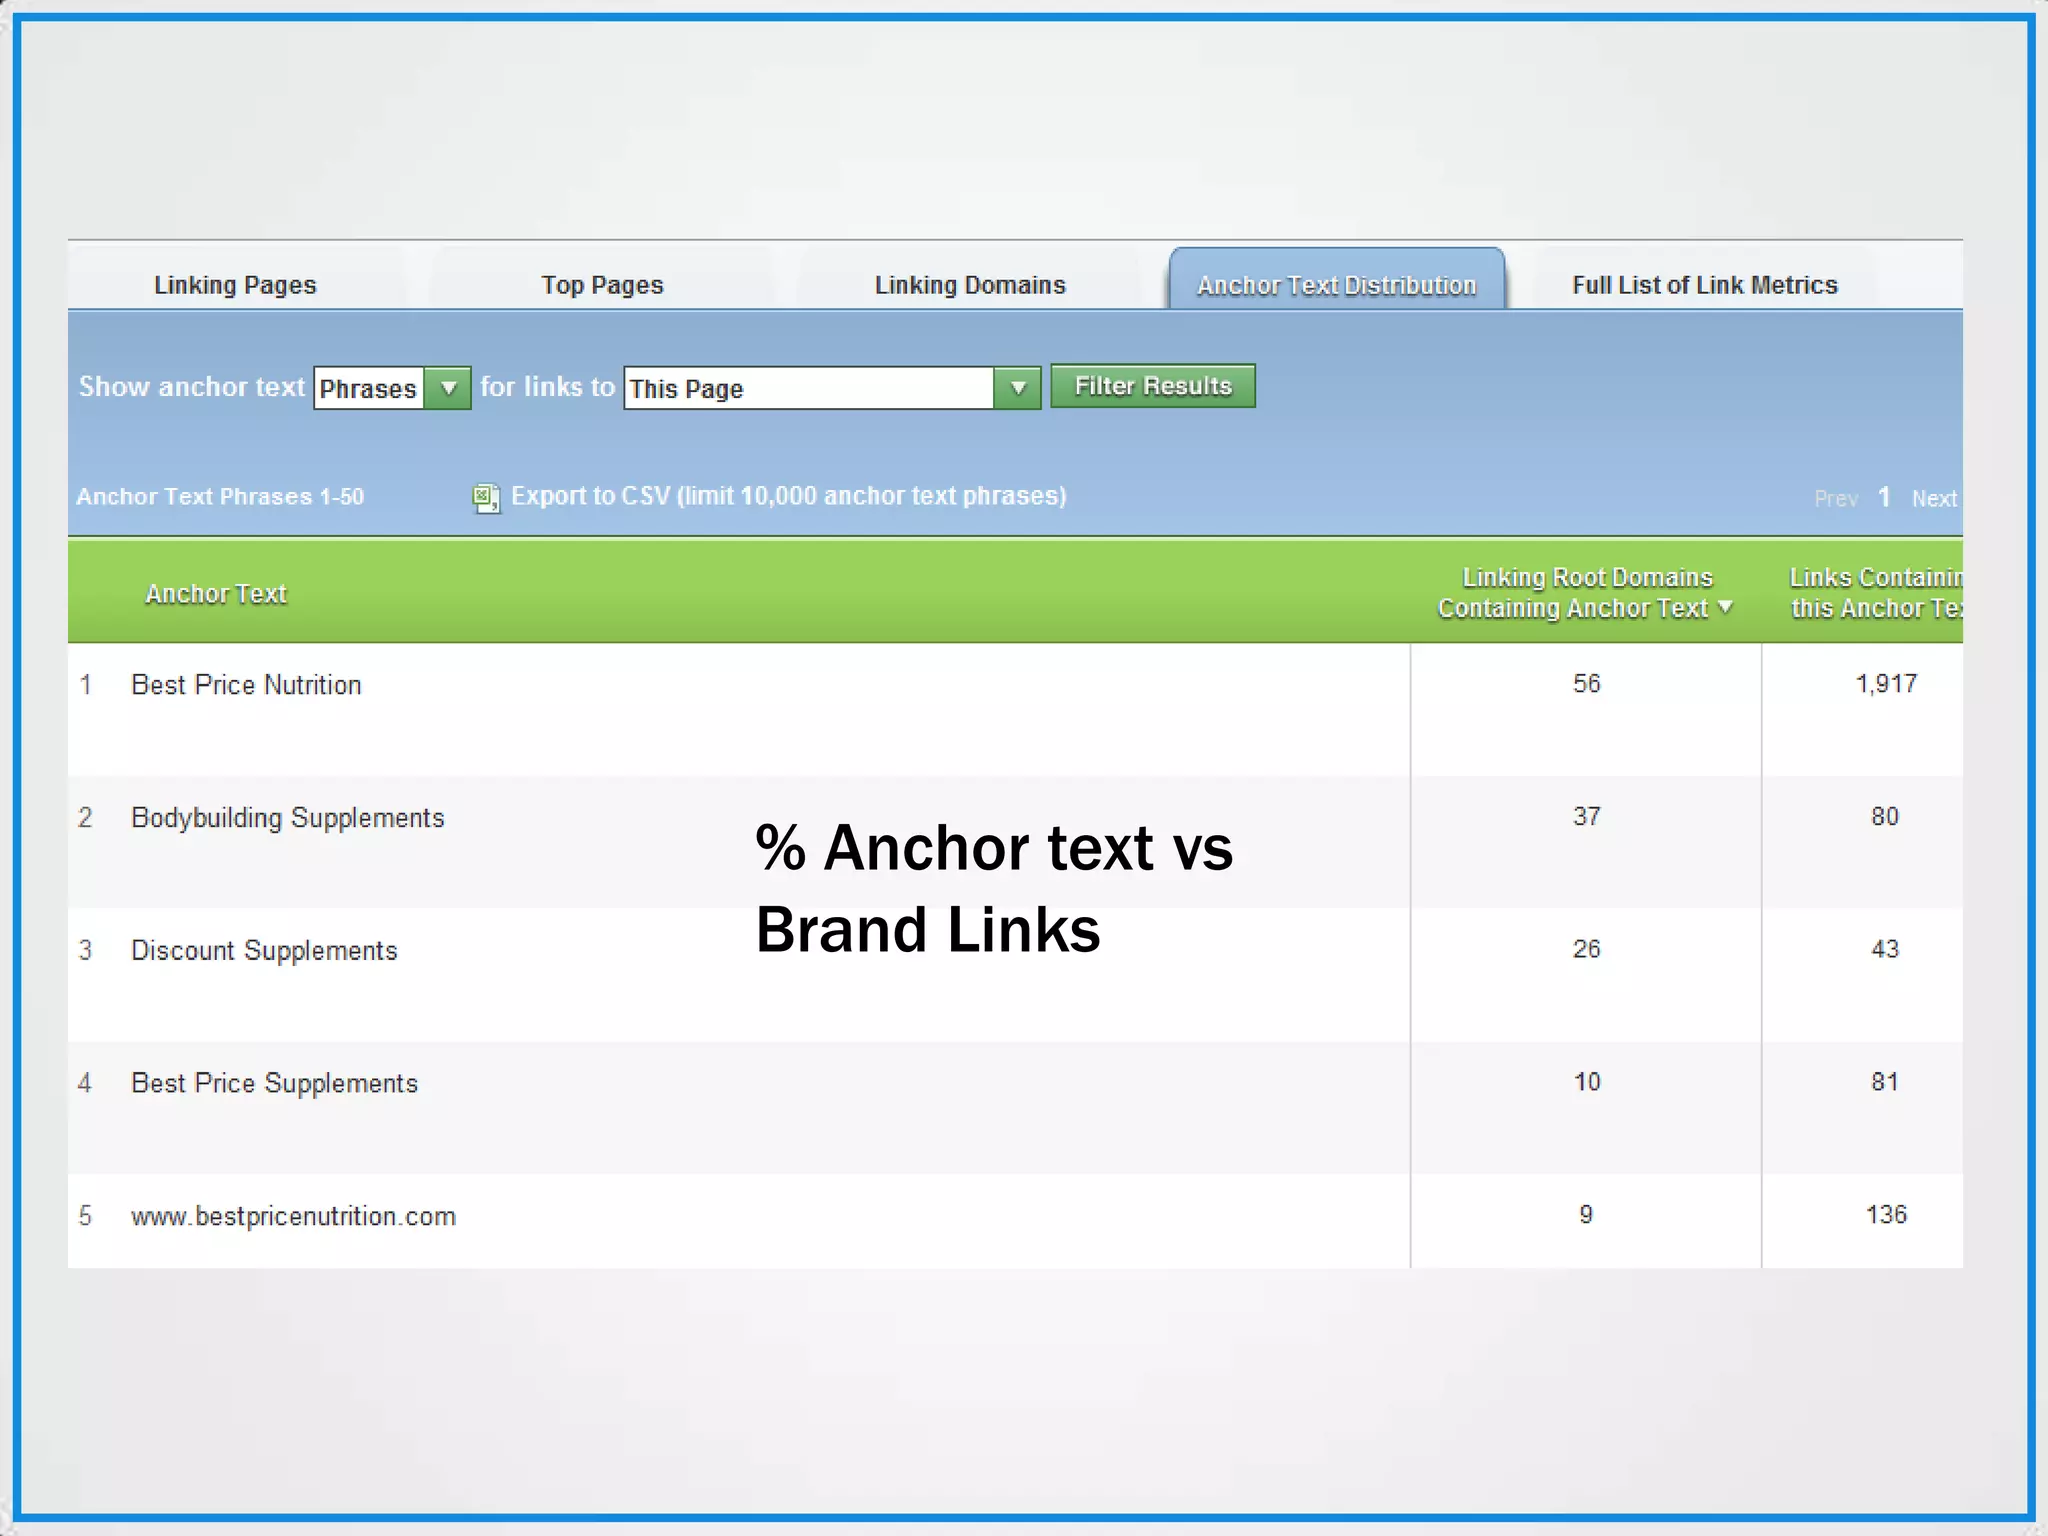Image resolution: width=2048 pixels, height=1536 pixels.
Task: Click the Show anchor text label
Action: click(x=192, y=387)
